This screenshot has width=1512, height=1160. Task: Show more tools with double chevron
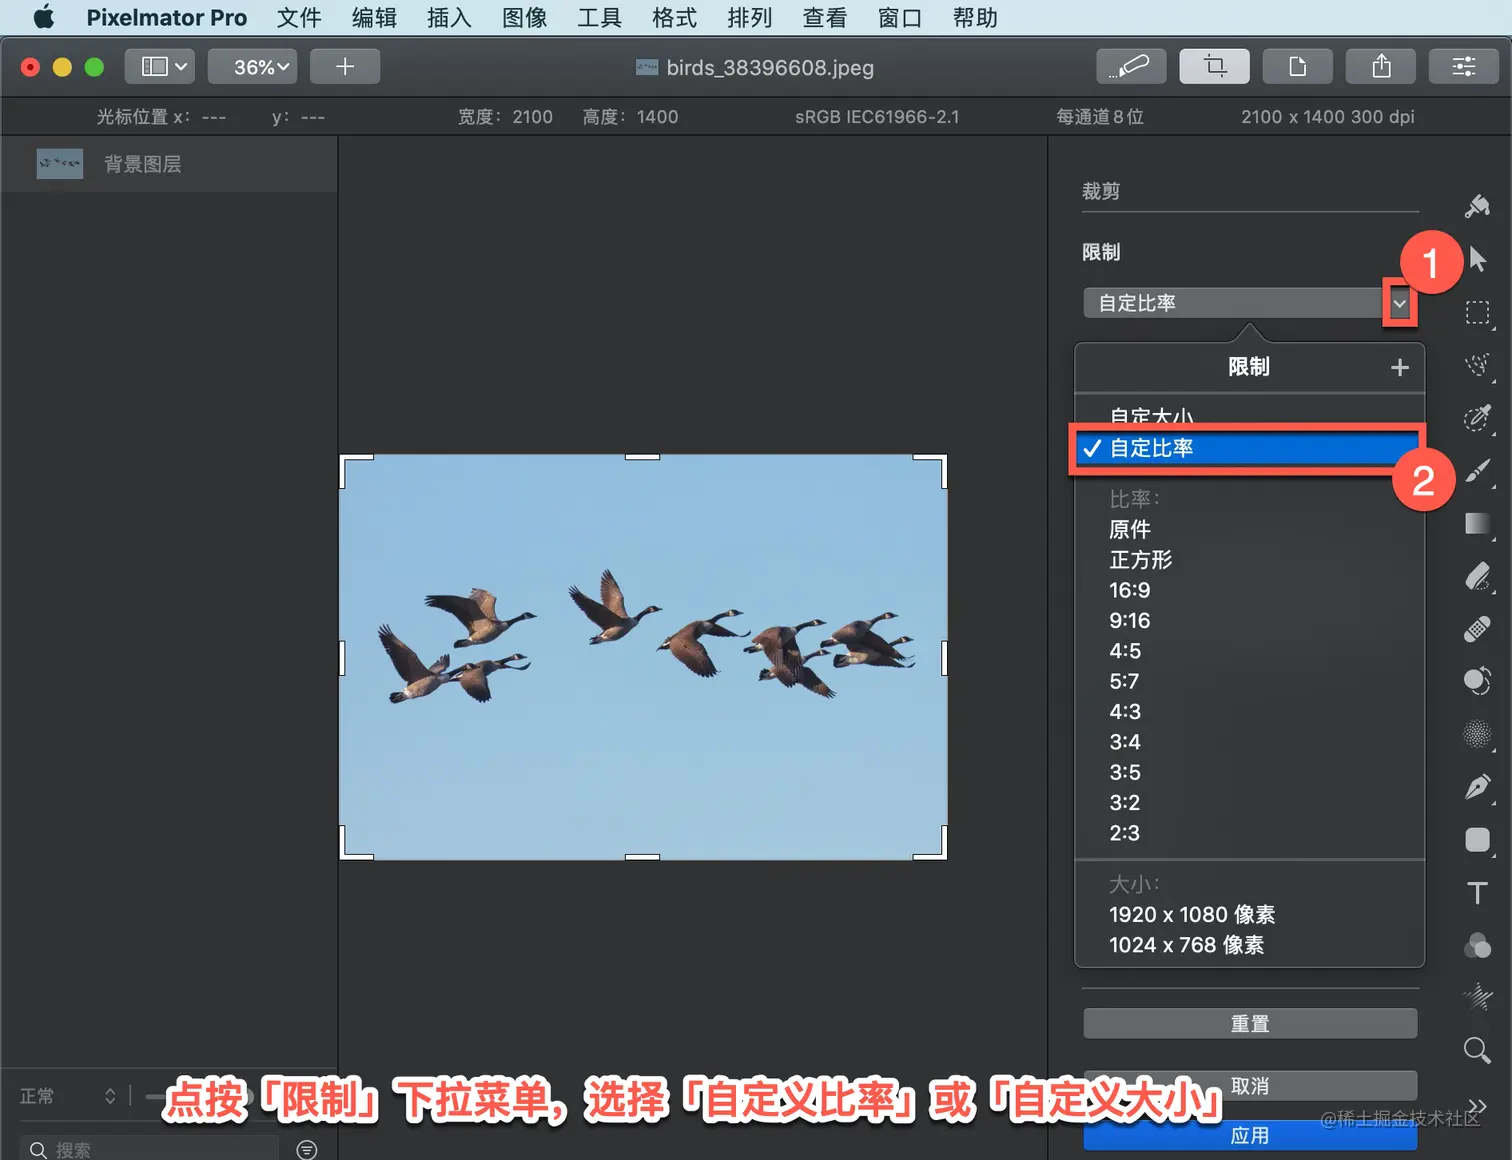(1477, 1105)
